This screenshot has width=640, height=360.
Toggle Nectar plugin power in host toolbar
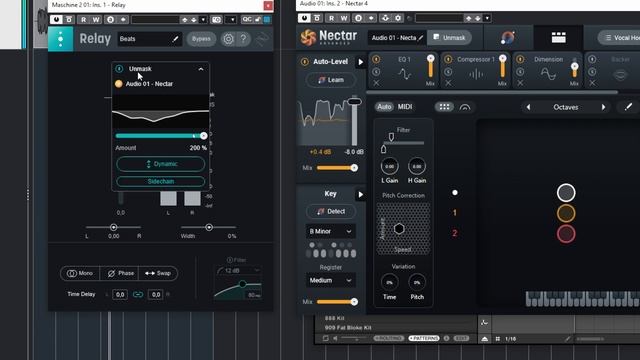304,18
